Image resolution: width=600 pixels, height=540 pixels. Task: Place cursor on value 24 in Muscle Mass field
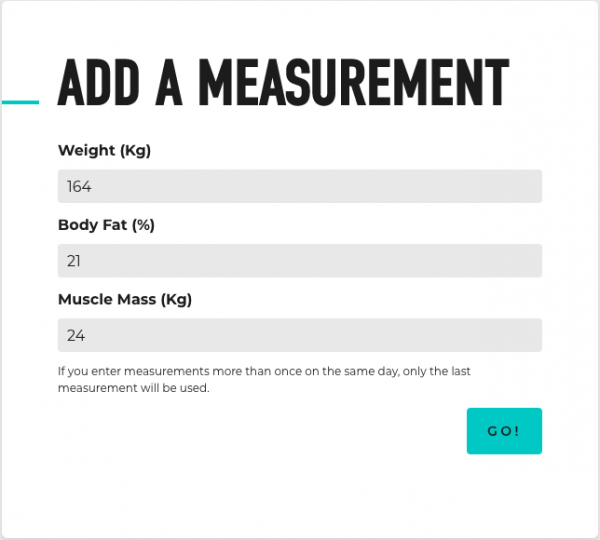click(x=76, y=336)
